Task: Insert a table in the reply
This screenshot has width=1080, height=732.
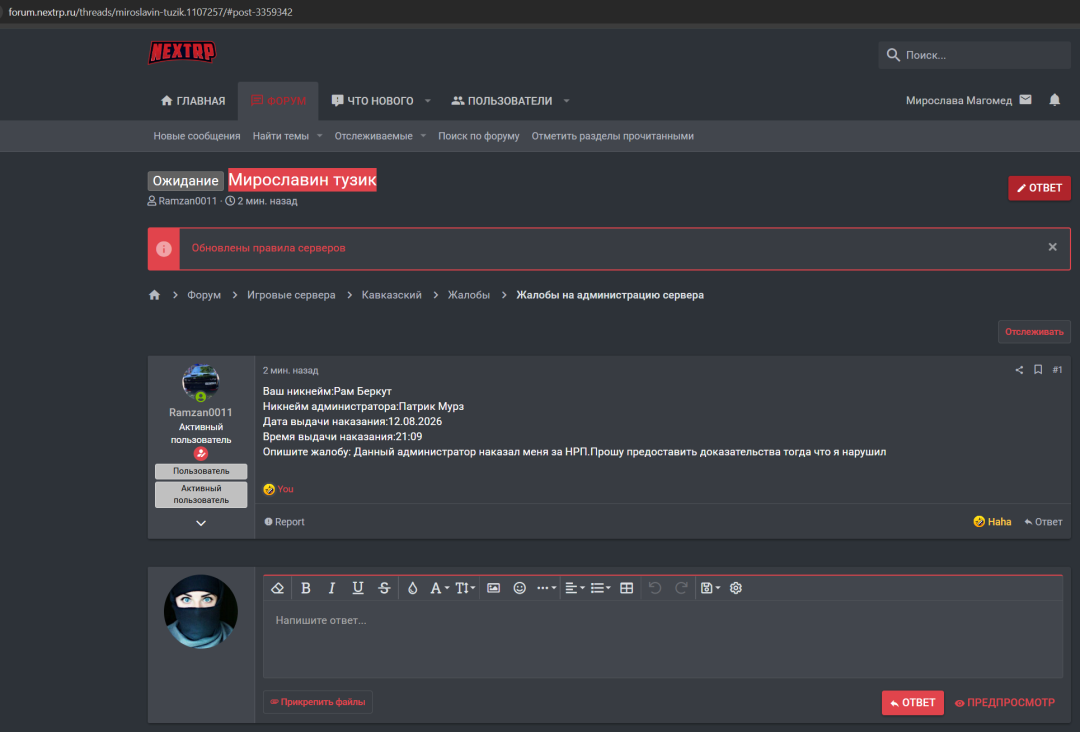Action: (x=626, y=588)
